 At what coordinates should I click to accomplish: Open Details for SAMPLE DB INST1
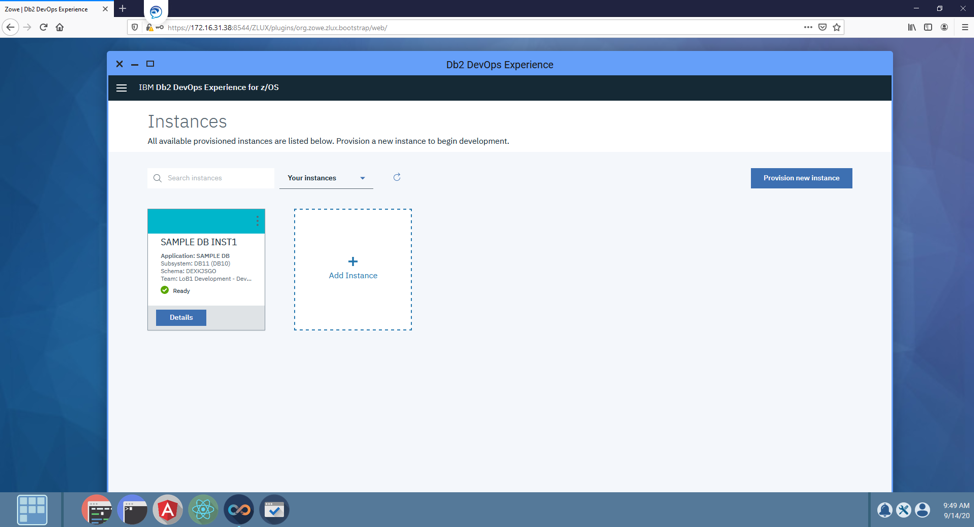pos(181,318)
